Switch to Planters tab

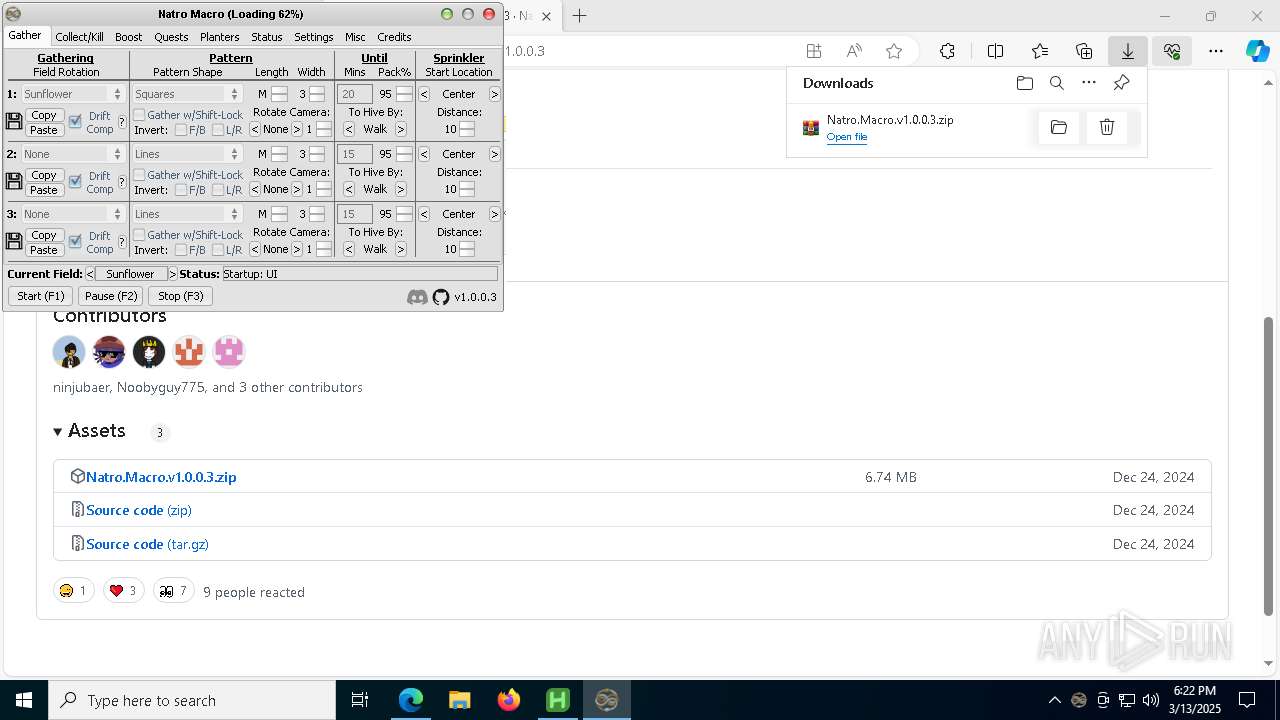pos(219,37)
